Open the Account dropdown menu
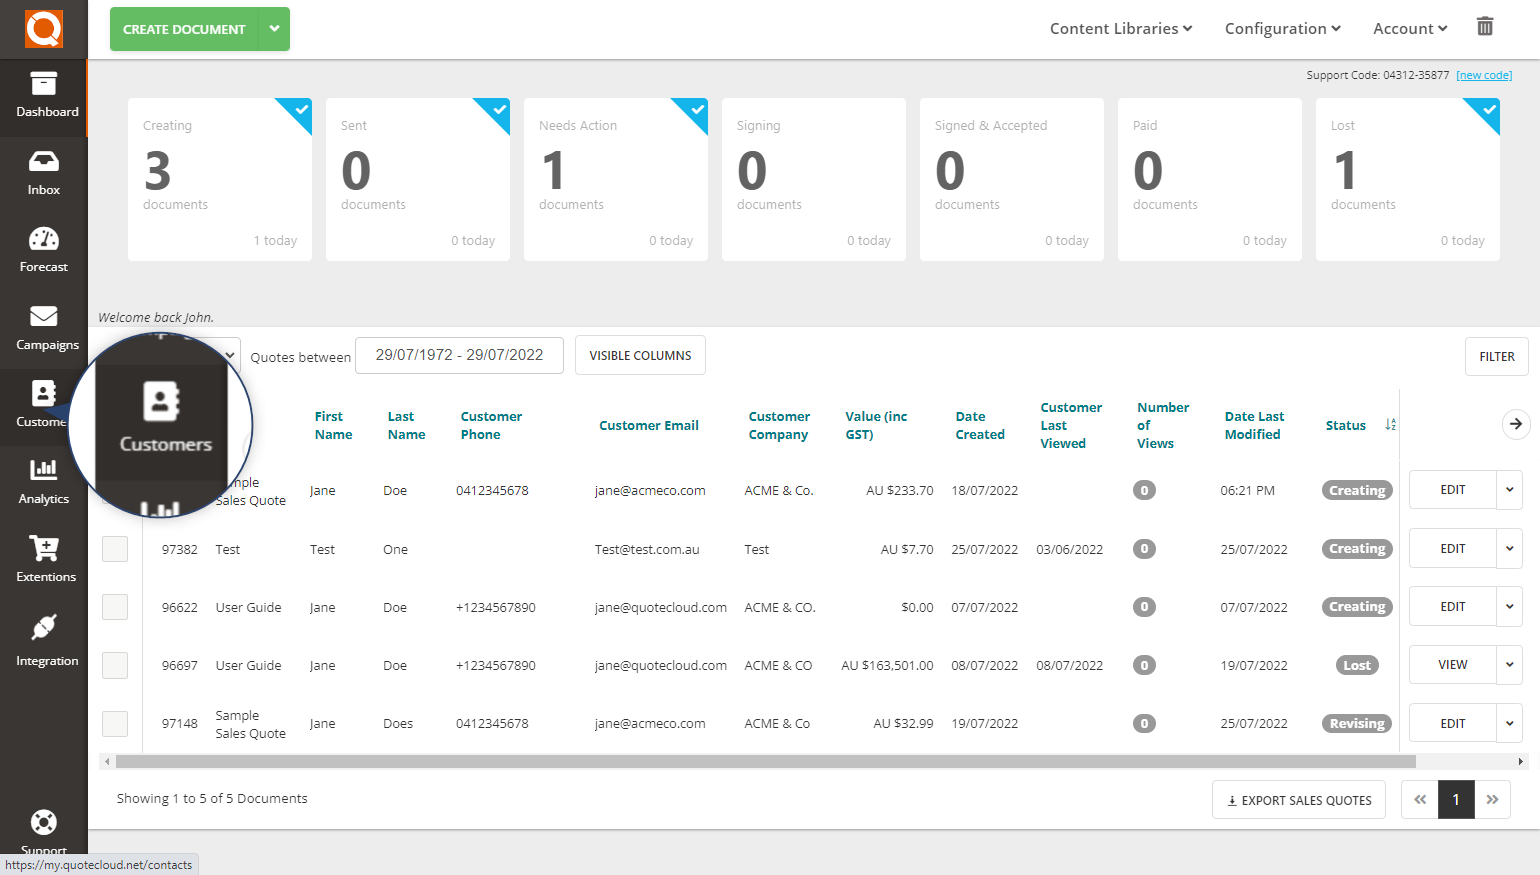1540x875 pixels. pos(1409,28)
